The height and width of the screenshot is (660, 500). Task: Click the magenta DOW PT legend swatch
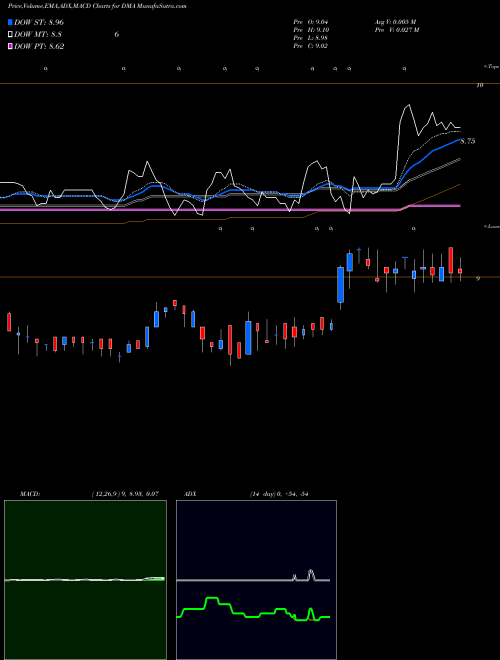[x=10, y=46]
